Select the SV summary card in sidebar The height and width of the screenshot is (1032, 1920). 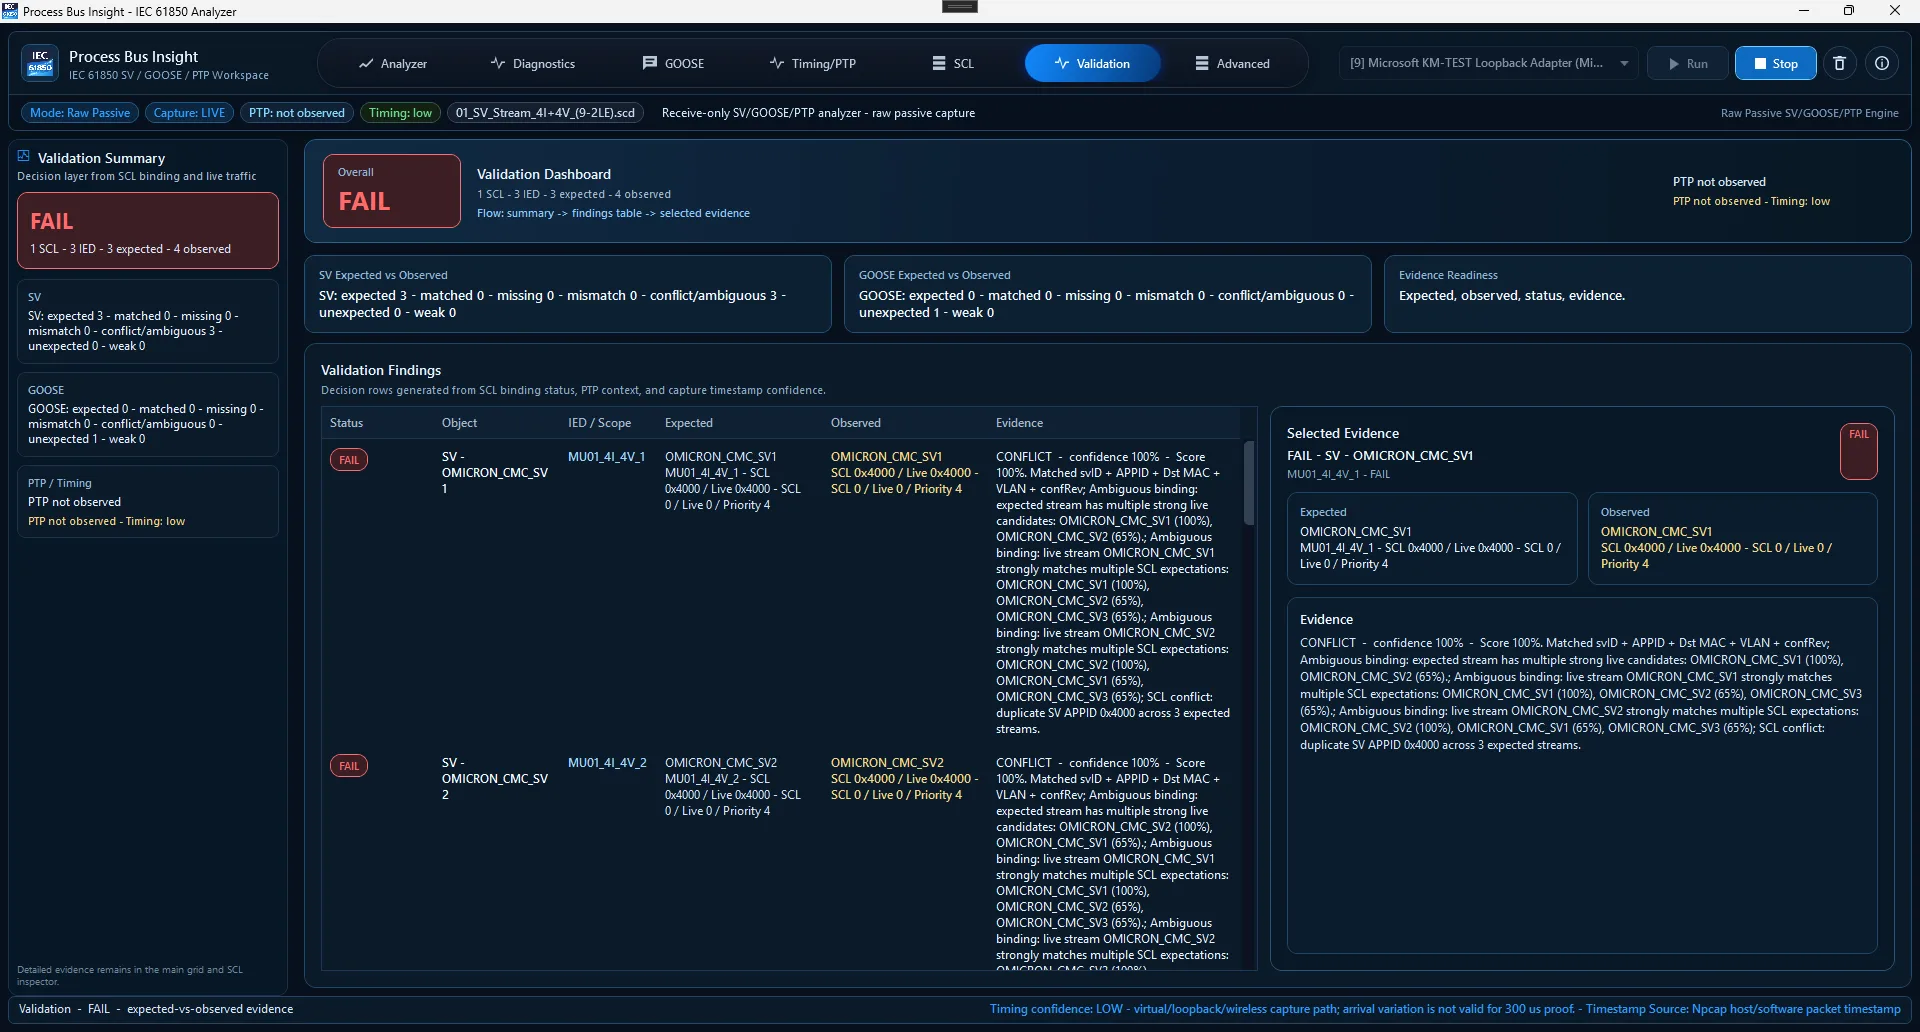point(148,322)
